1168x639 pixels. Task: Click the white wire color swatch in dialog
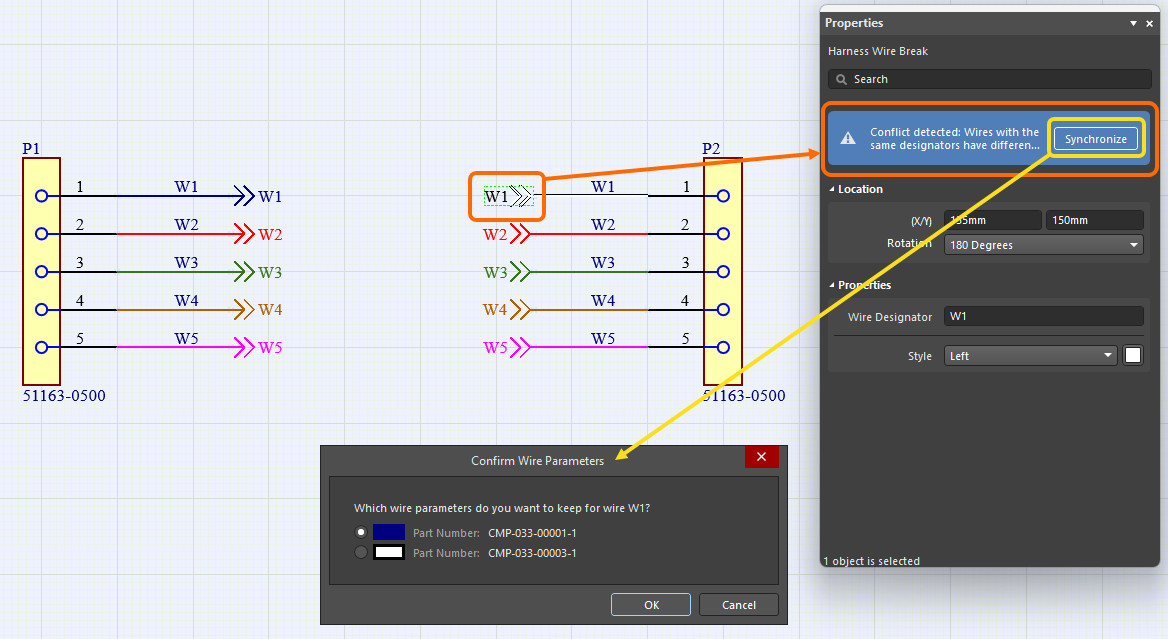tap(389, 552)
